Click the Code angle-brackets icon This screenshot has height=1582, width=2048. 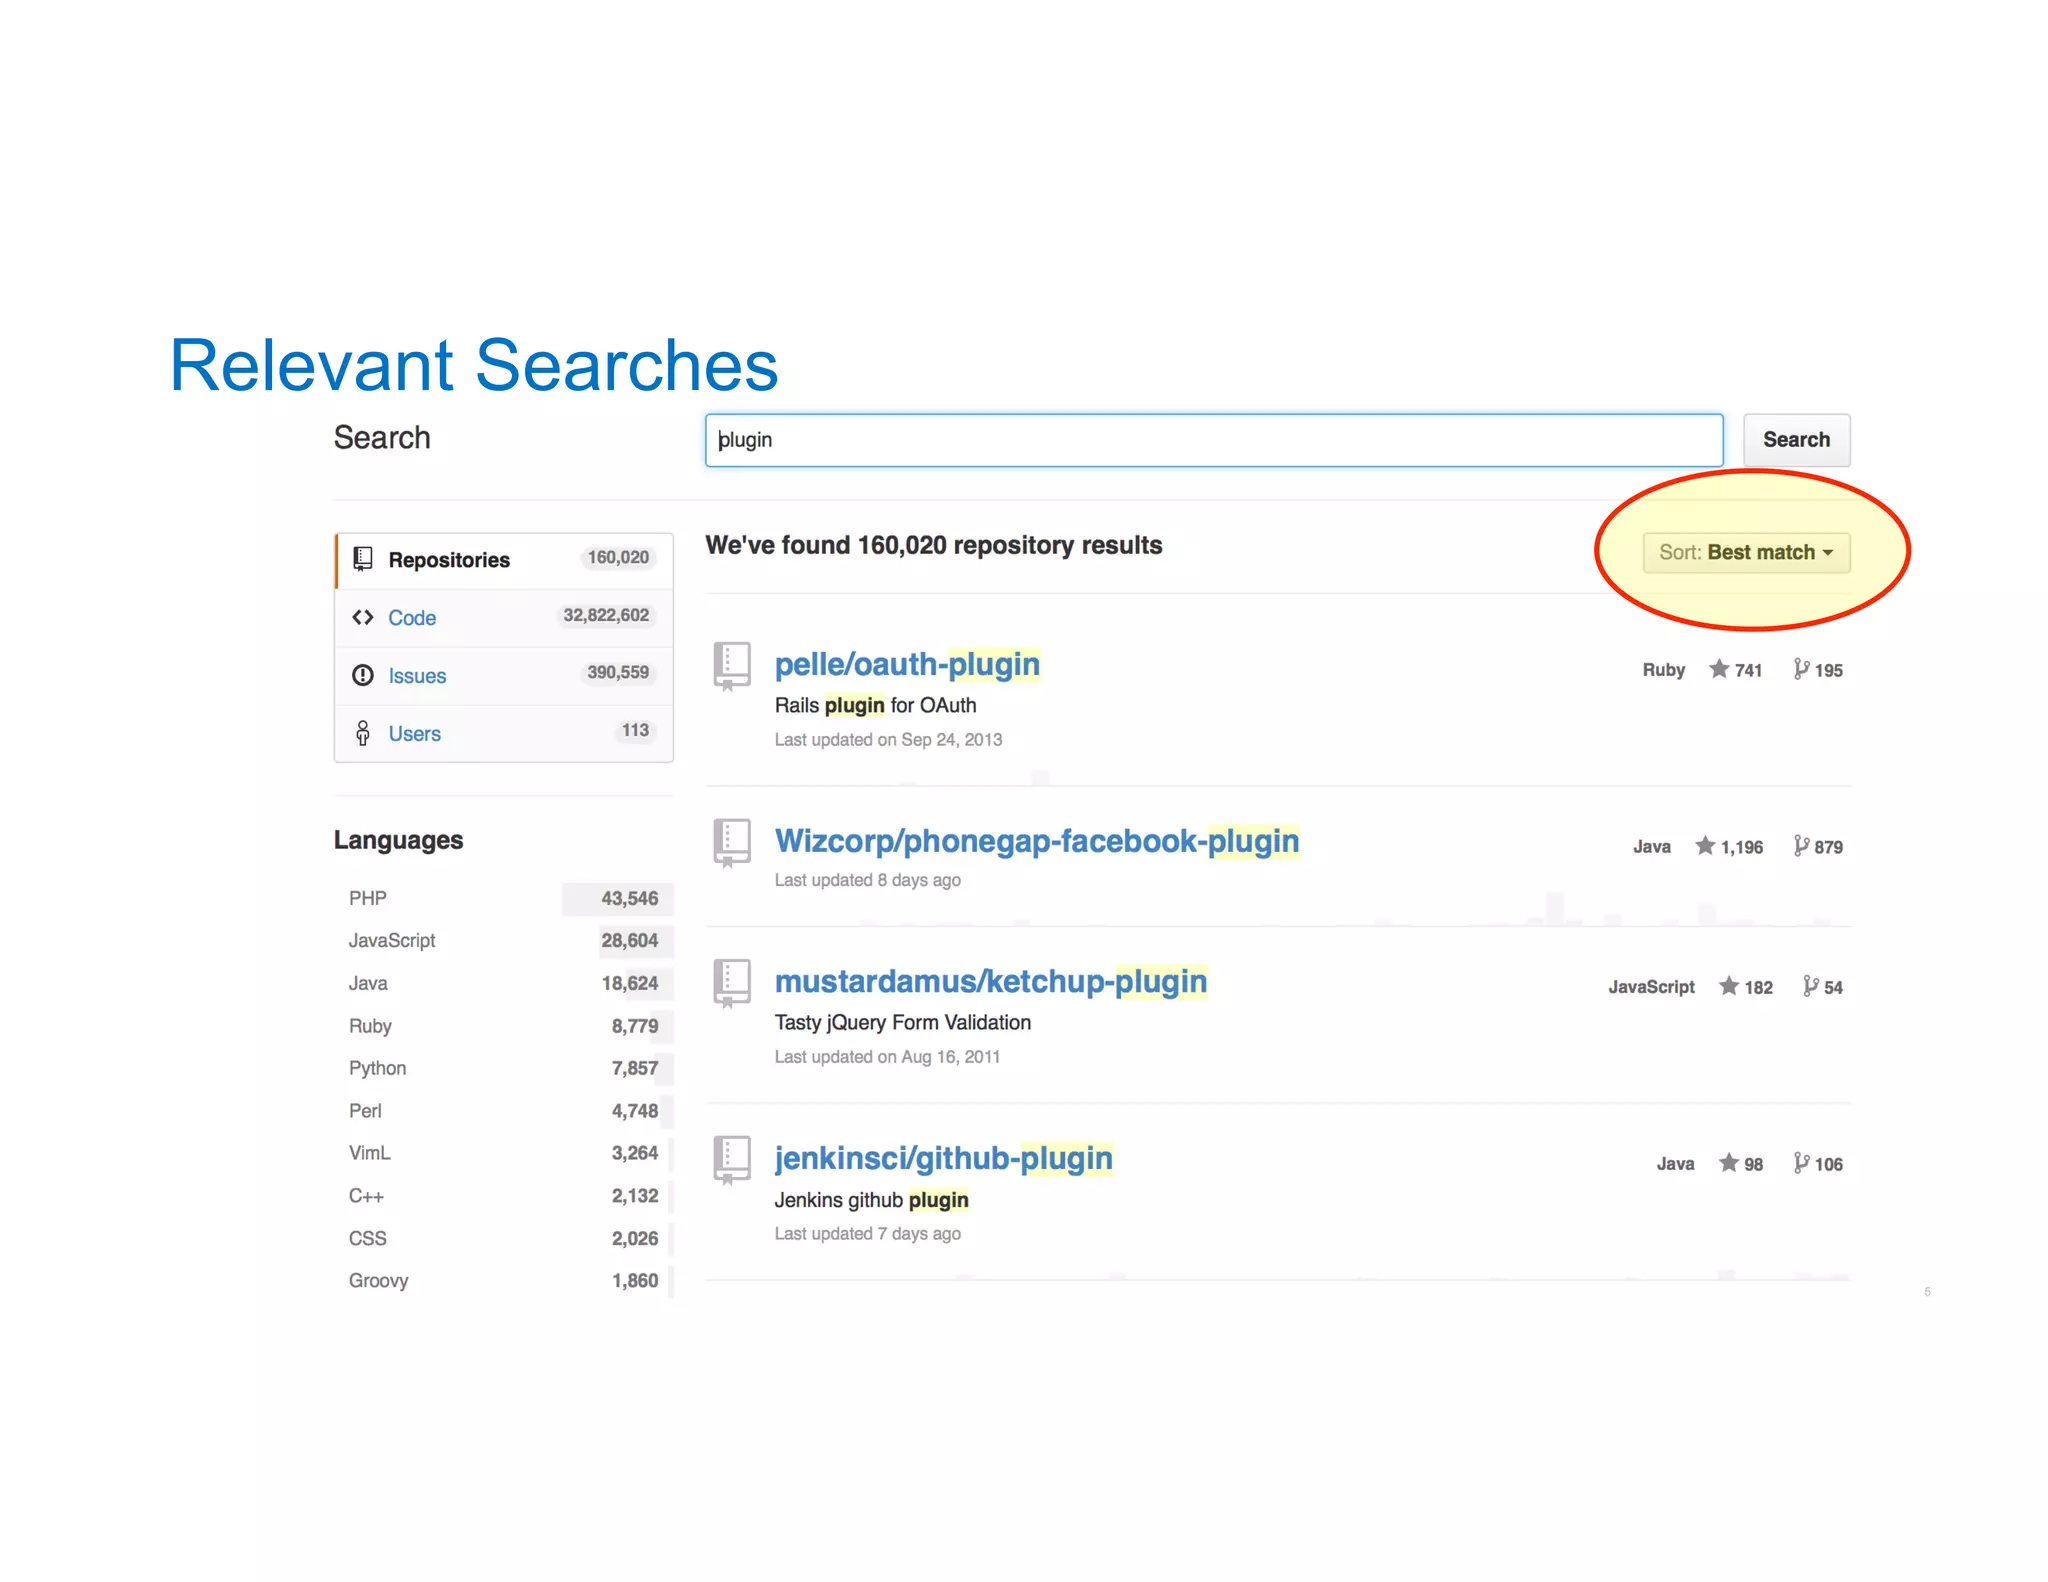(363, 617)
